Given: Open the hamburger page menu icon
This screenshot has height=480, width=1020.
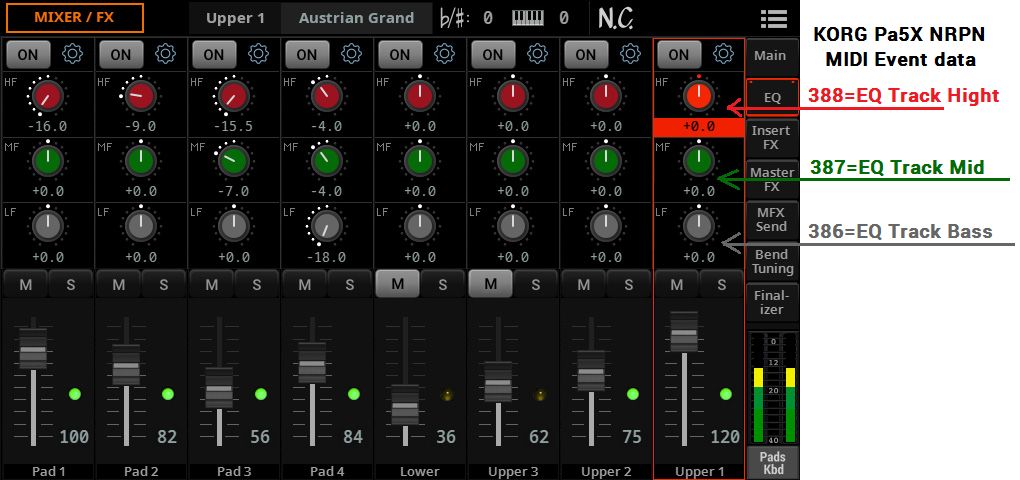Looking at the screenshot, I should pyautogui.click(x=773, y=18).
